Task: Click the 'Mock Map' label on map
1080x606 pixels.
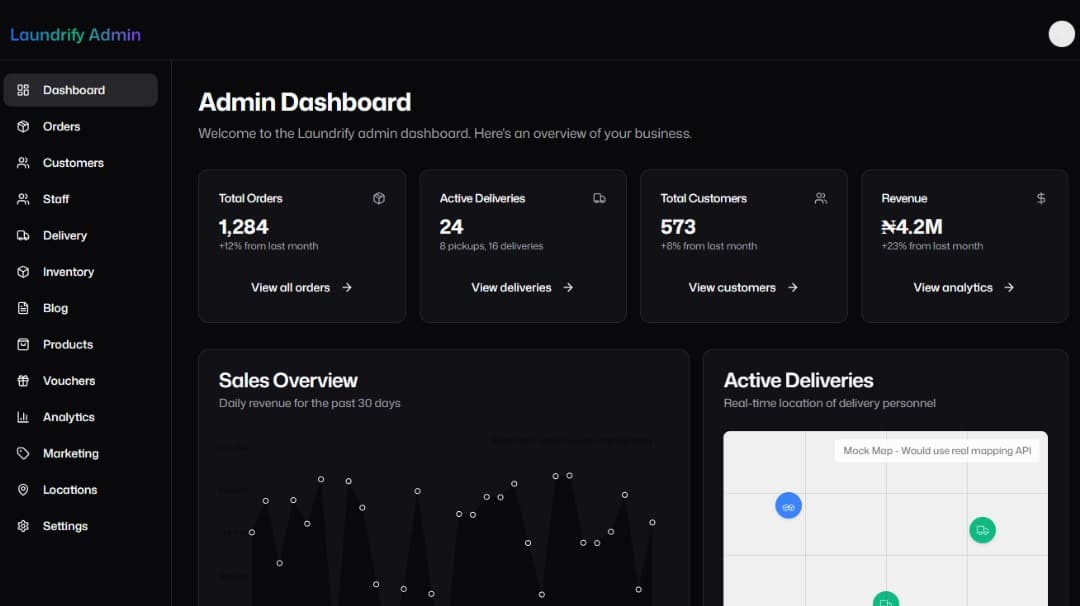Action: (x=937, y=450)
